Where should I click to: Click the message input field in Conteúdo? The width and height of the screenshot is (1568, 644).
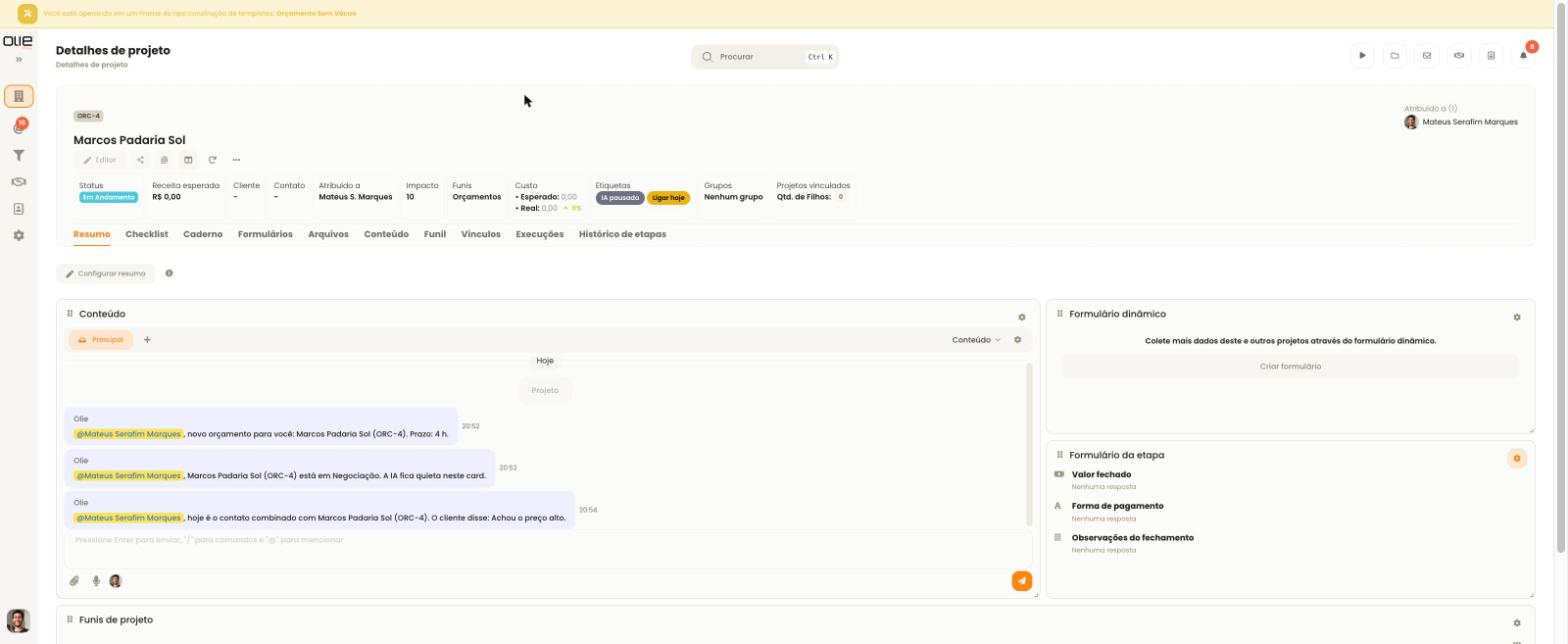coord(548,548)
